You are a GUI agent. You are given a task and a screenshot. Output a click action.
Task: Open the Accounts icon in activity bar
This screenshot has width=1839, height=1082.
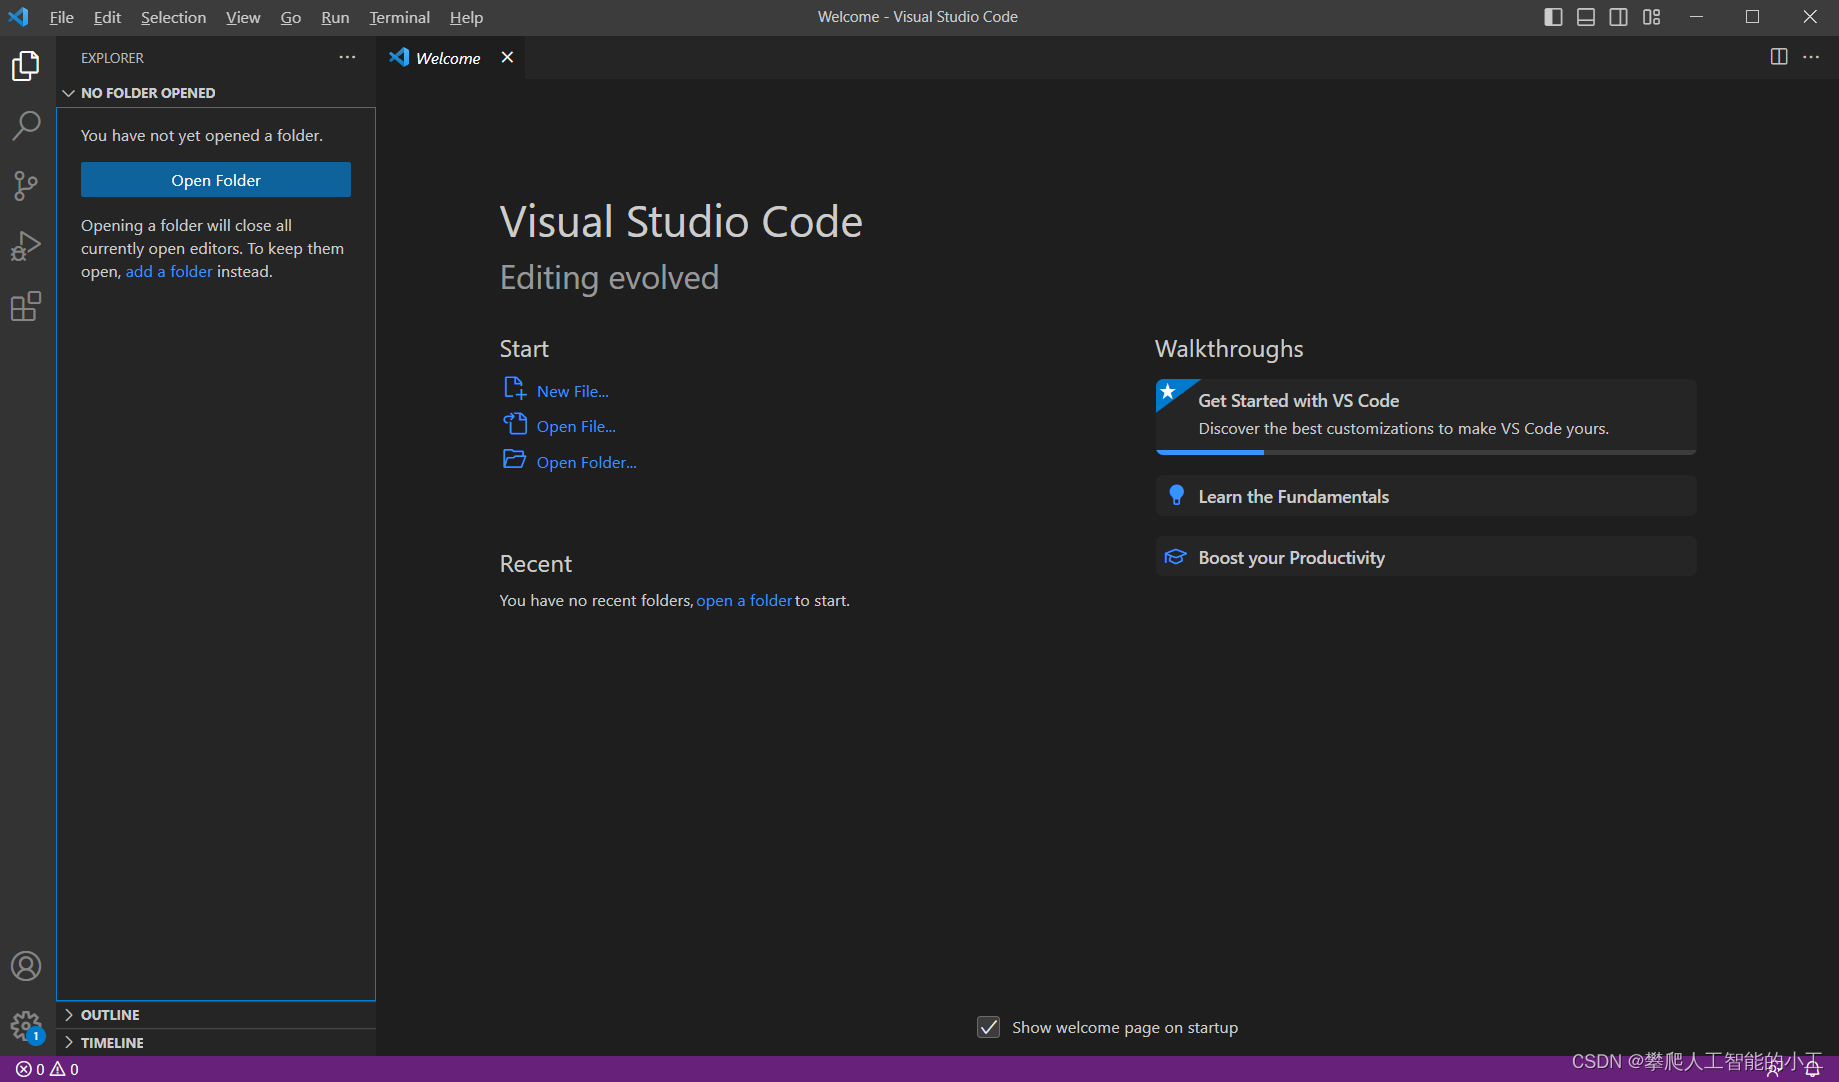coord(26,966)
